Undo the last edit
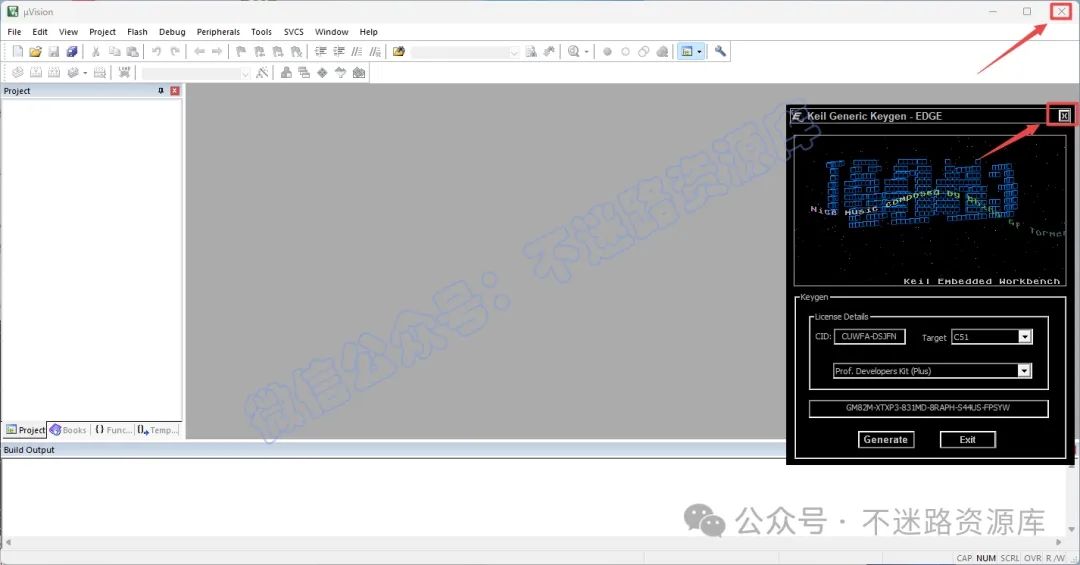Screen dimensions: 1080x565 pyautogui.click(x=157, y=52)
